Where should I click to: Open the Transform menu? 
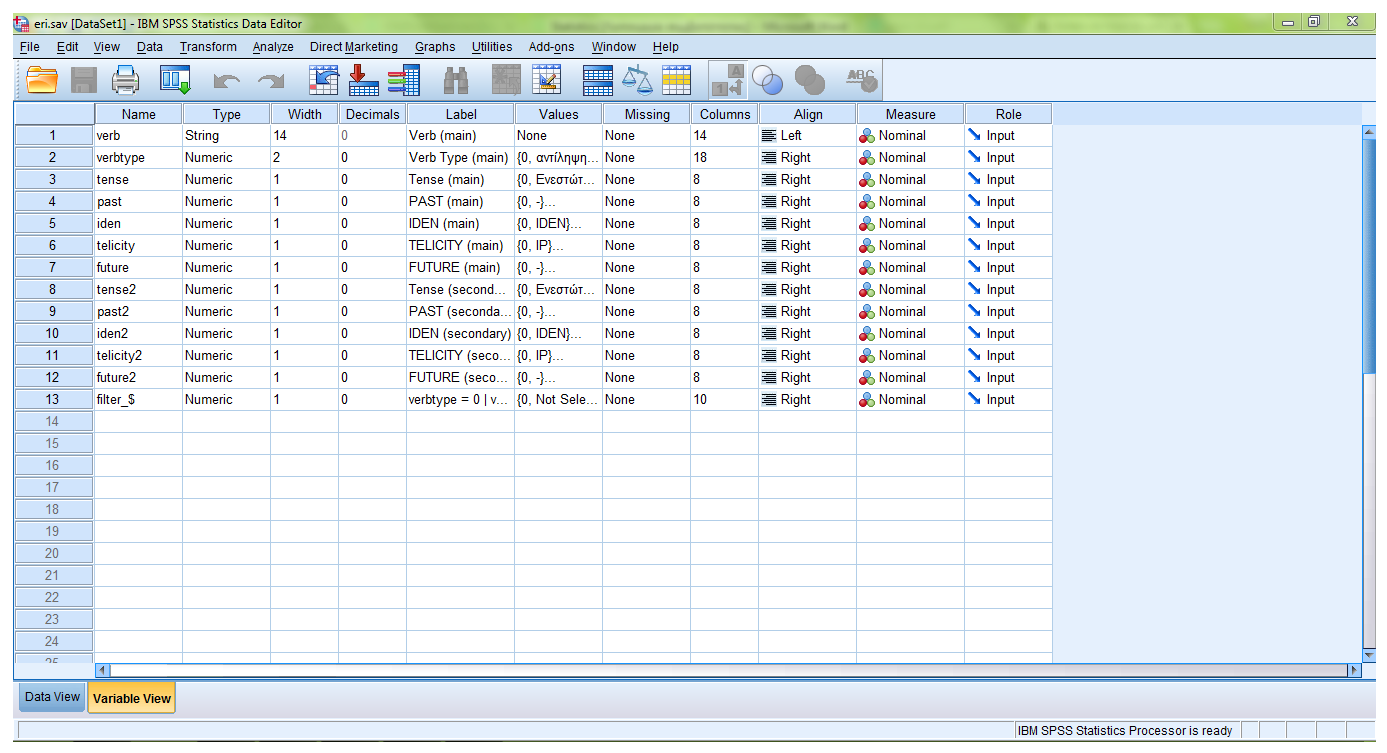(208, 47)
